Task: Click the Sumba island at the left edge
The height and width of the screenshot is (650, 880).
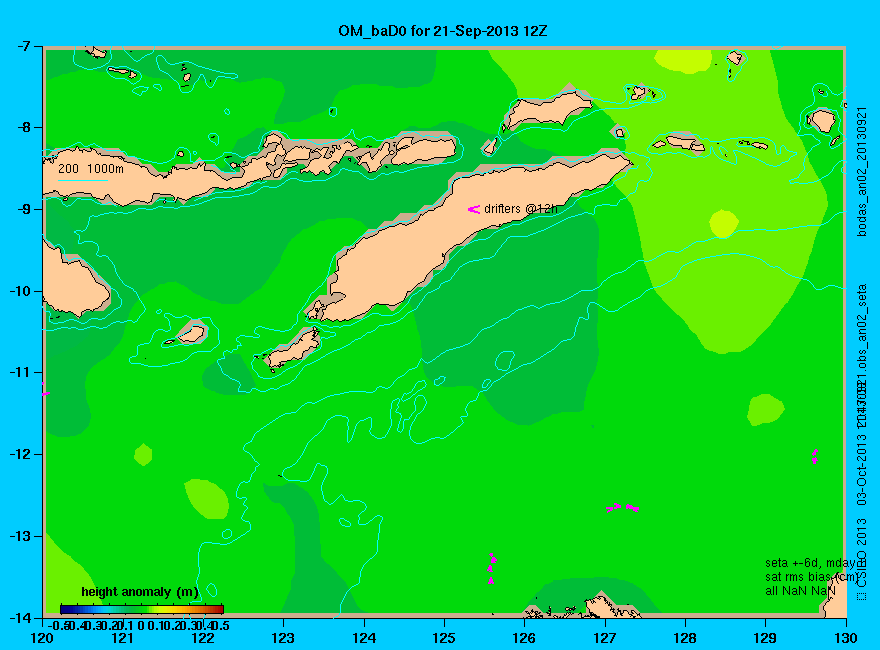Action: 75,281
